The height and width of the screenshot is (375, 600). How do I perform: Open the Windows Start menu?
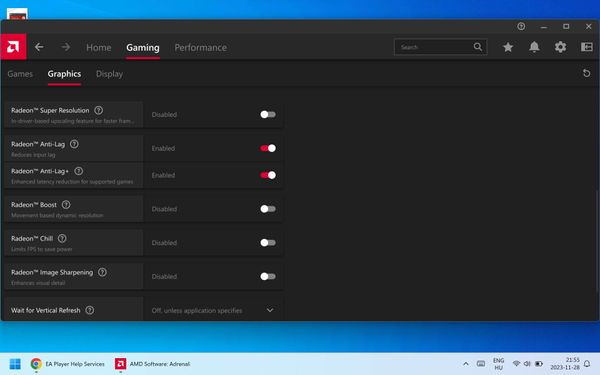pos(15,364)
